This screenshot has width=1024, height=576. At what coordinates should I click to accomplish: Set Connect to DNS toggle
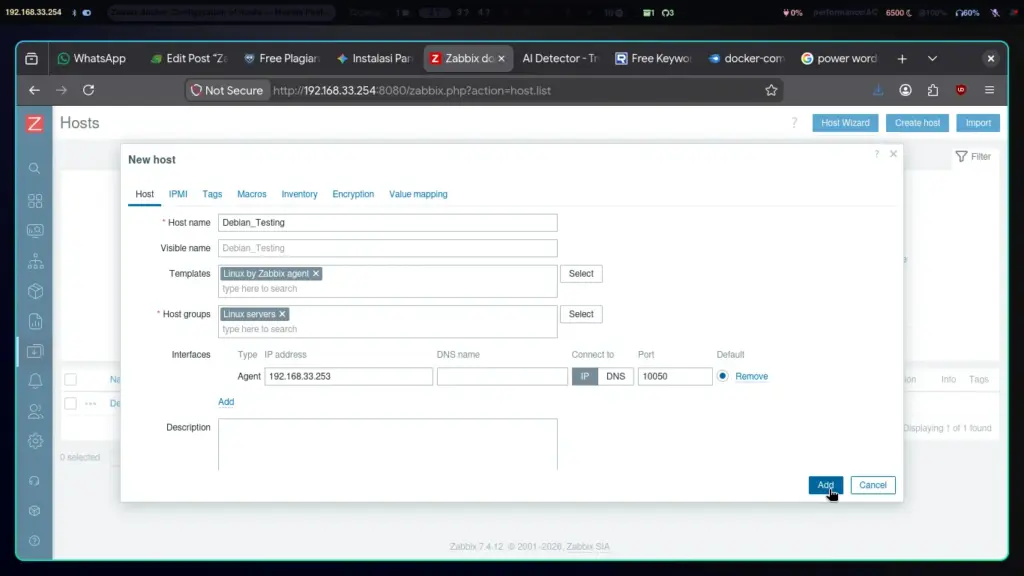click(615, 376)
